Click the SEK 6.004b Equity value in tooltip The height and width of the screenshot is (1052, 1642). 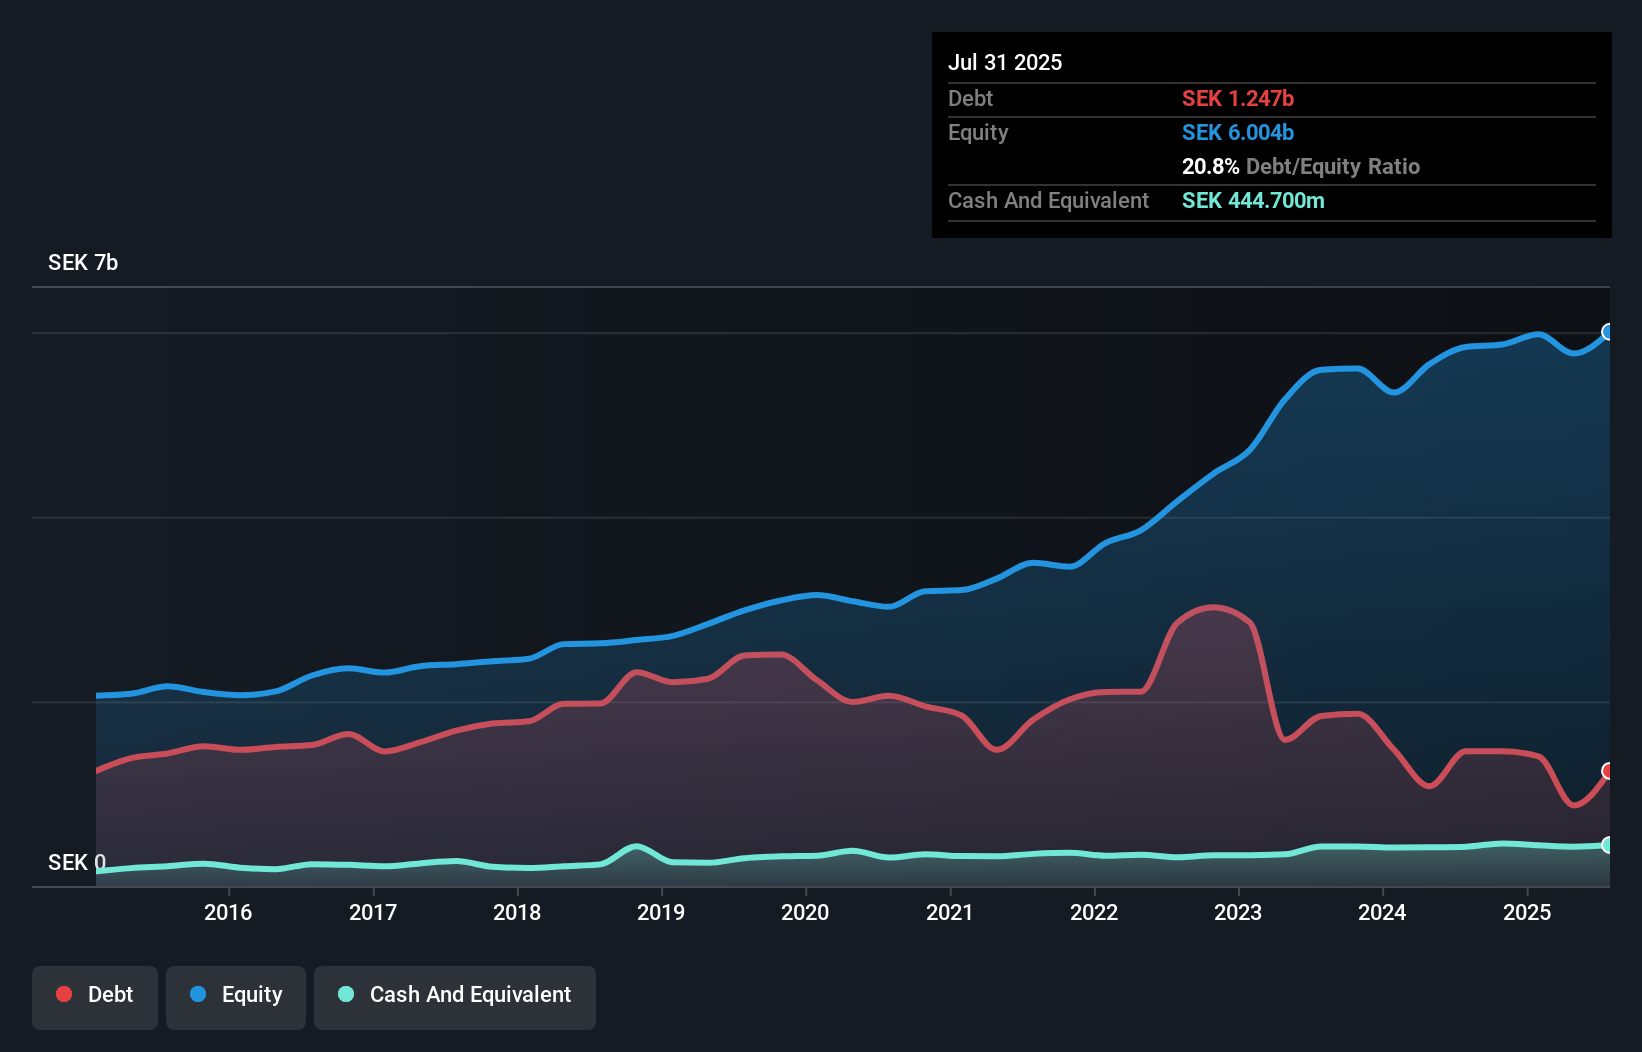[1238, 132]
